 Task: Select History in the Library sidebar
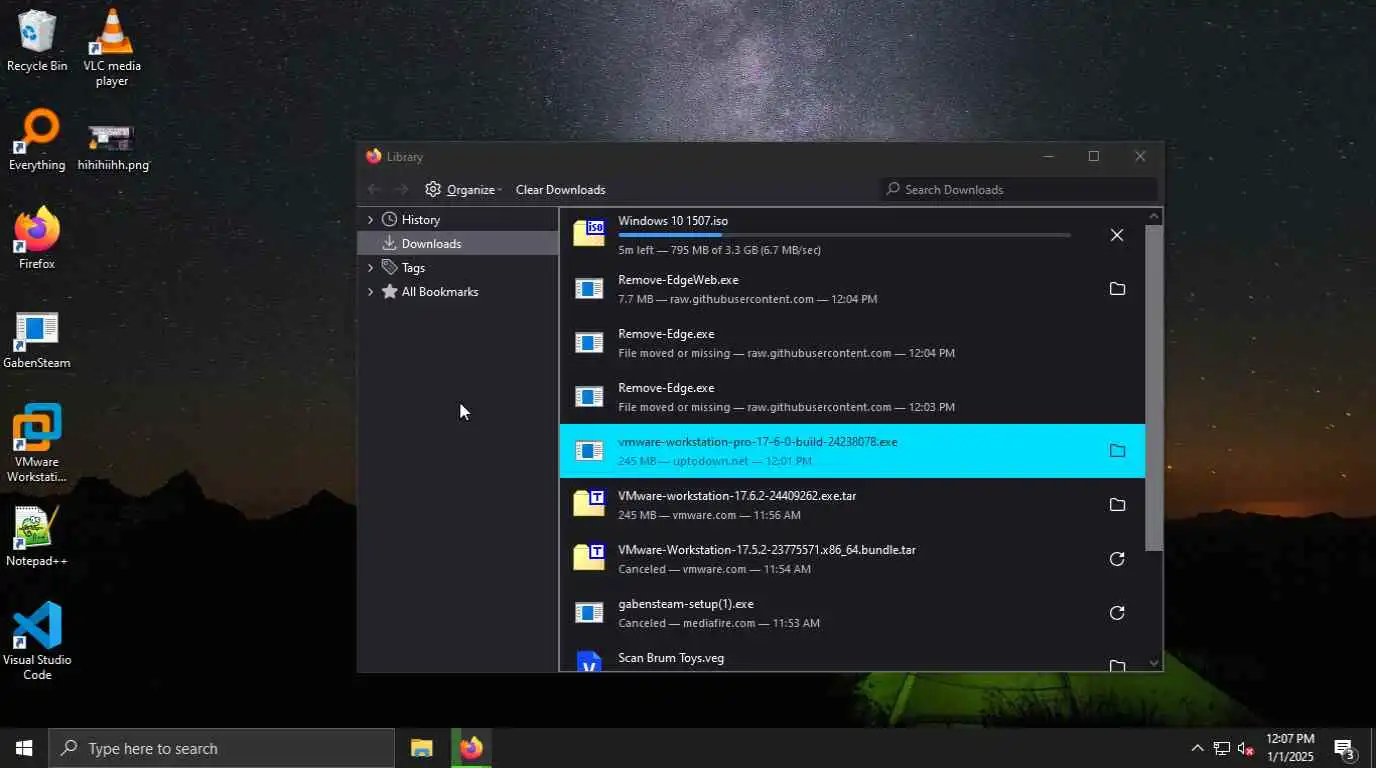tap(420, 219)
